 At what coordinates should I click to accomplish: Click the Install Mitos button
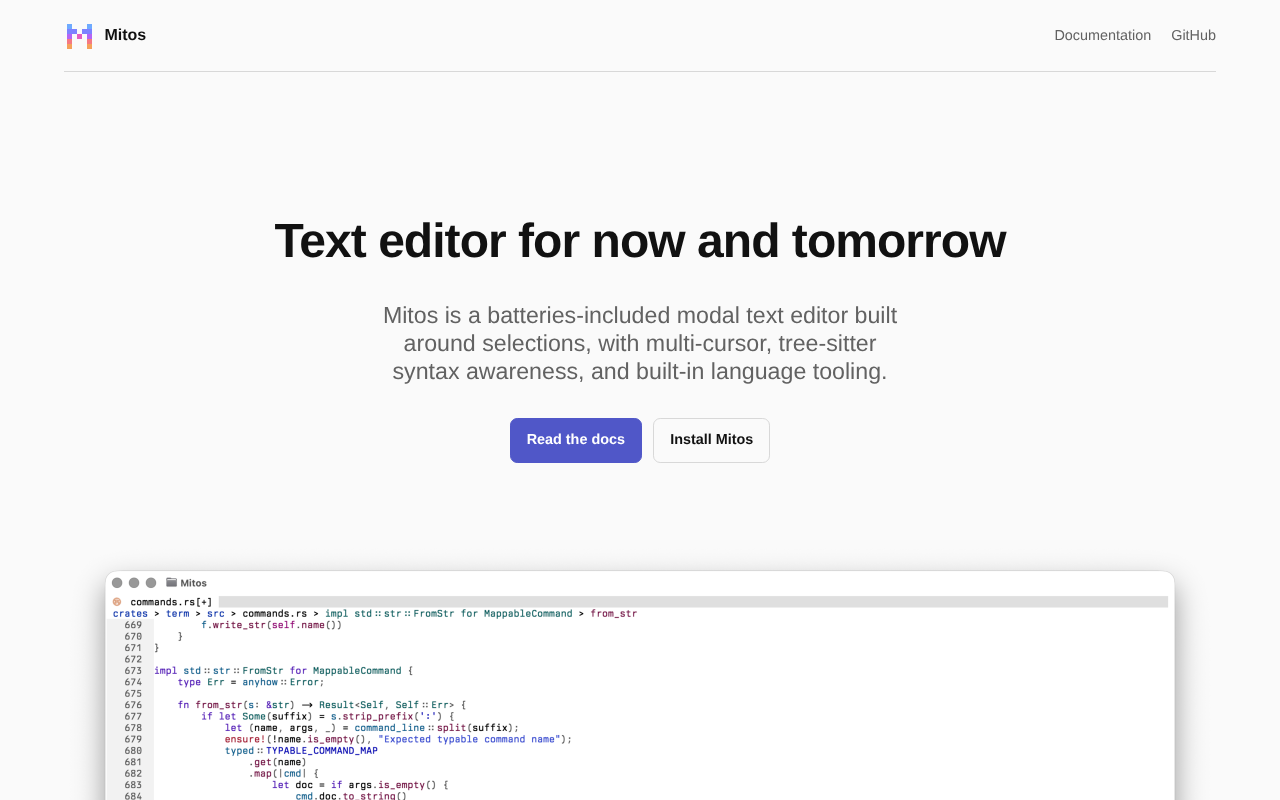711,440
